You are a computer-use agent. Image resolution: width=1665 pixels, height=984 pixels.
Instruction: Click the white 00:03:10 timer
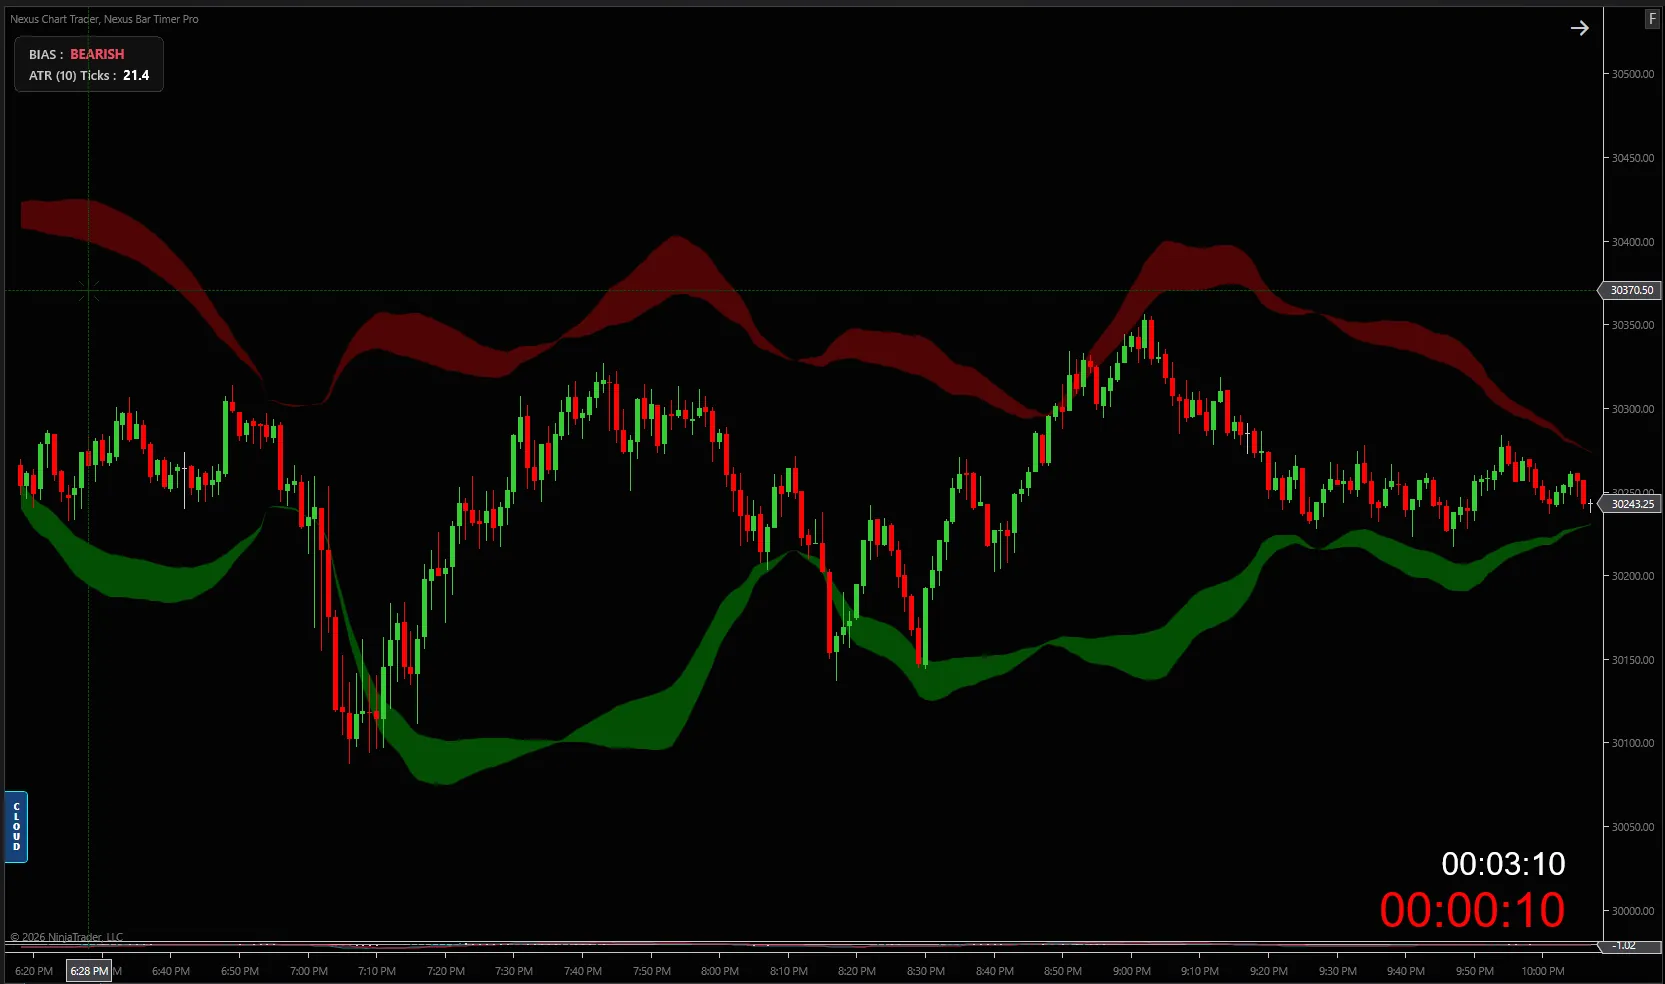1503,864
